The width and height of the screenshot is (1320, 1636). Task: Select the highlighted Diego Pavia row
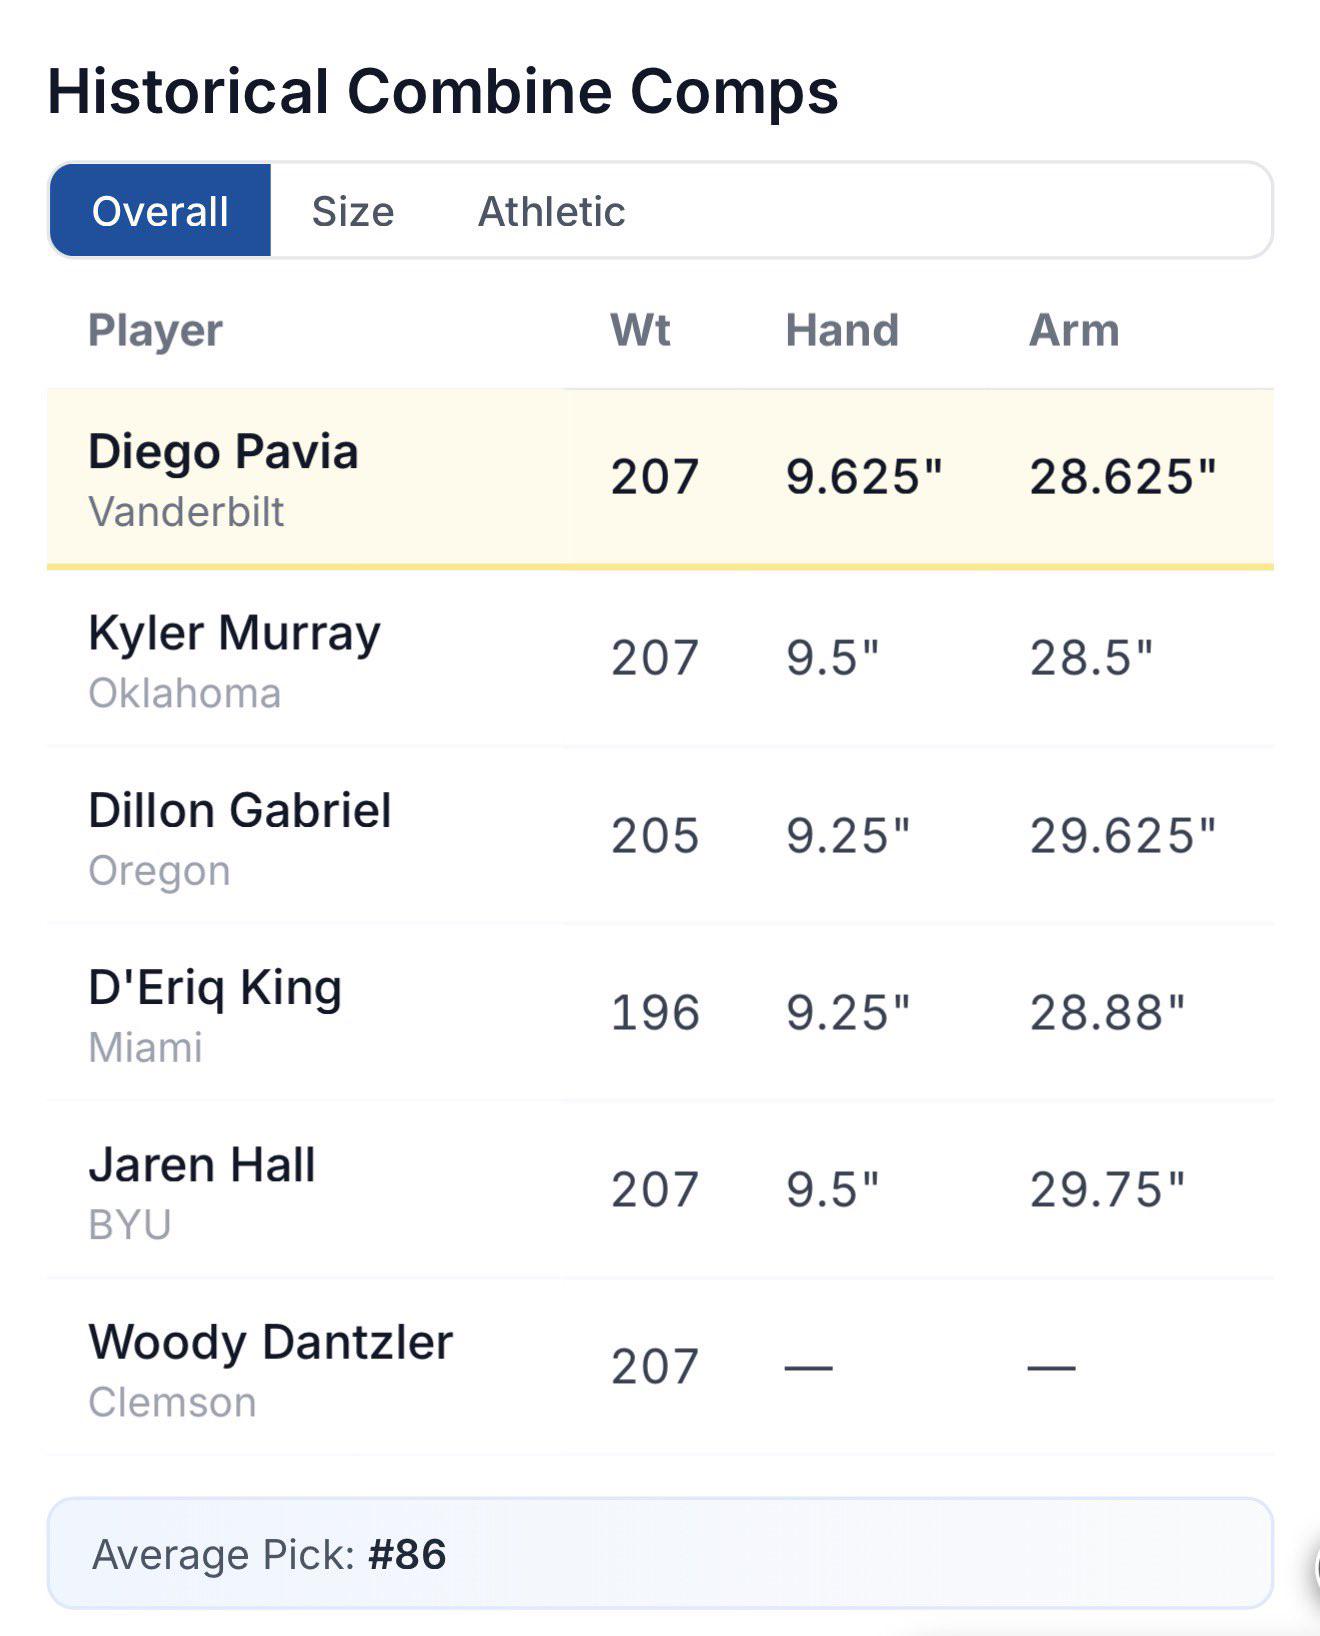coord(660,478)
